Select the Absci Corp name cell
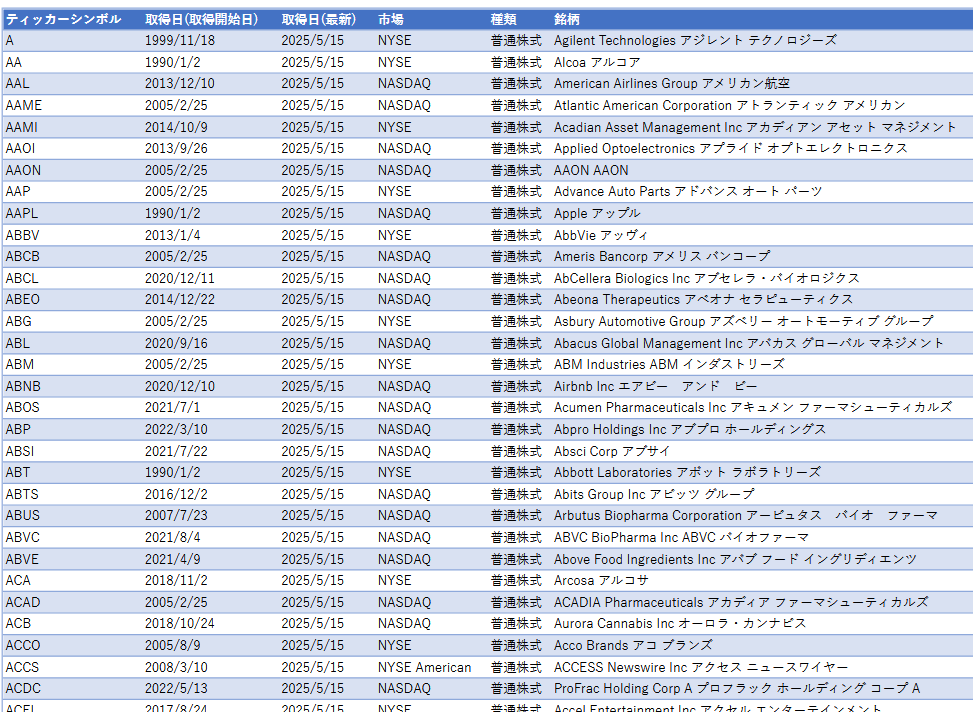Screen dimensions: 973x712 [x=612, y=451]
